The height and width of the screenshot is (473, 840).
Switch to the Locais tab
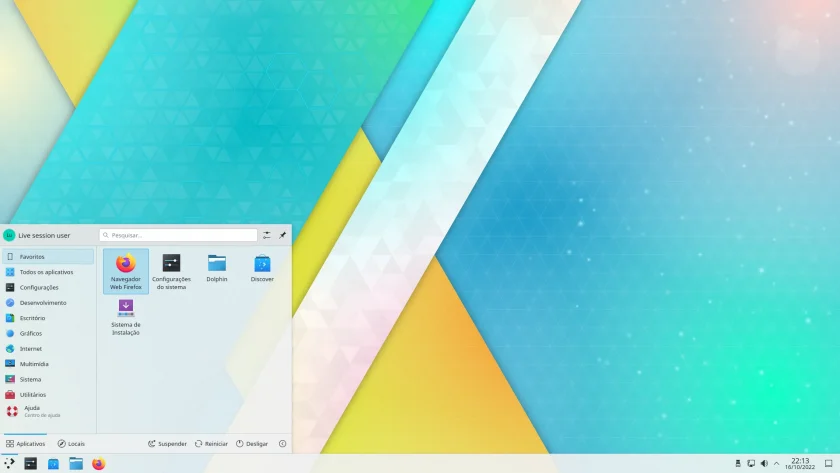tap(71, 444)
